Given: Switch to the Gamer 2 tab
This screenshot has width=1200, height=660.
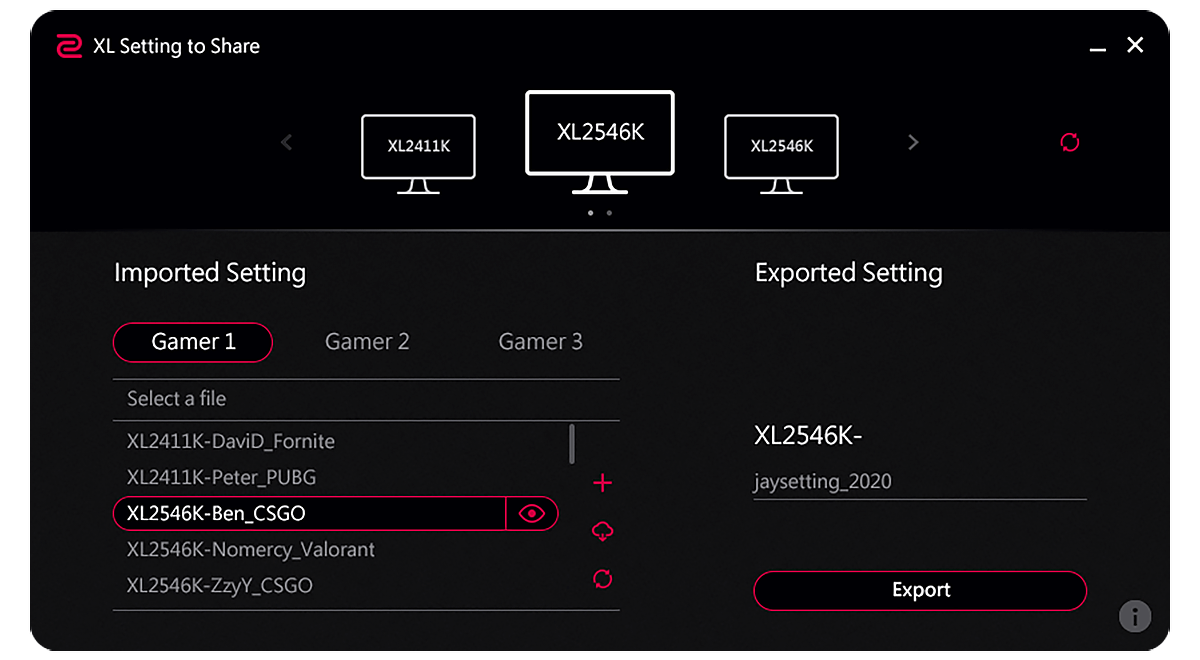Looking at the screenshot, I should click(x=367, y=341).
